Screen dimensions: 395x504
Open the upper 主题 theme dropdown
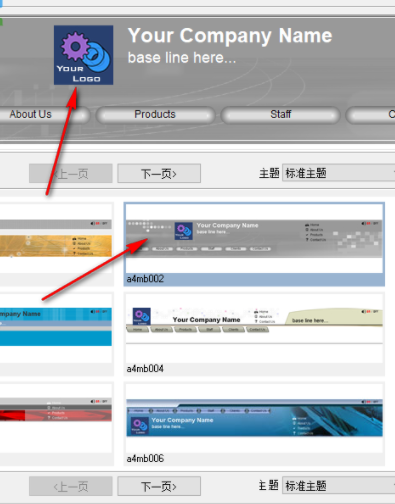click(338, 173)
